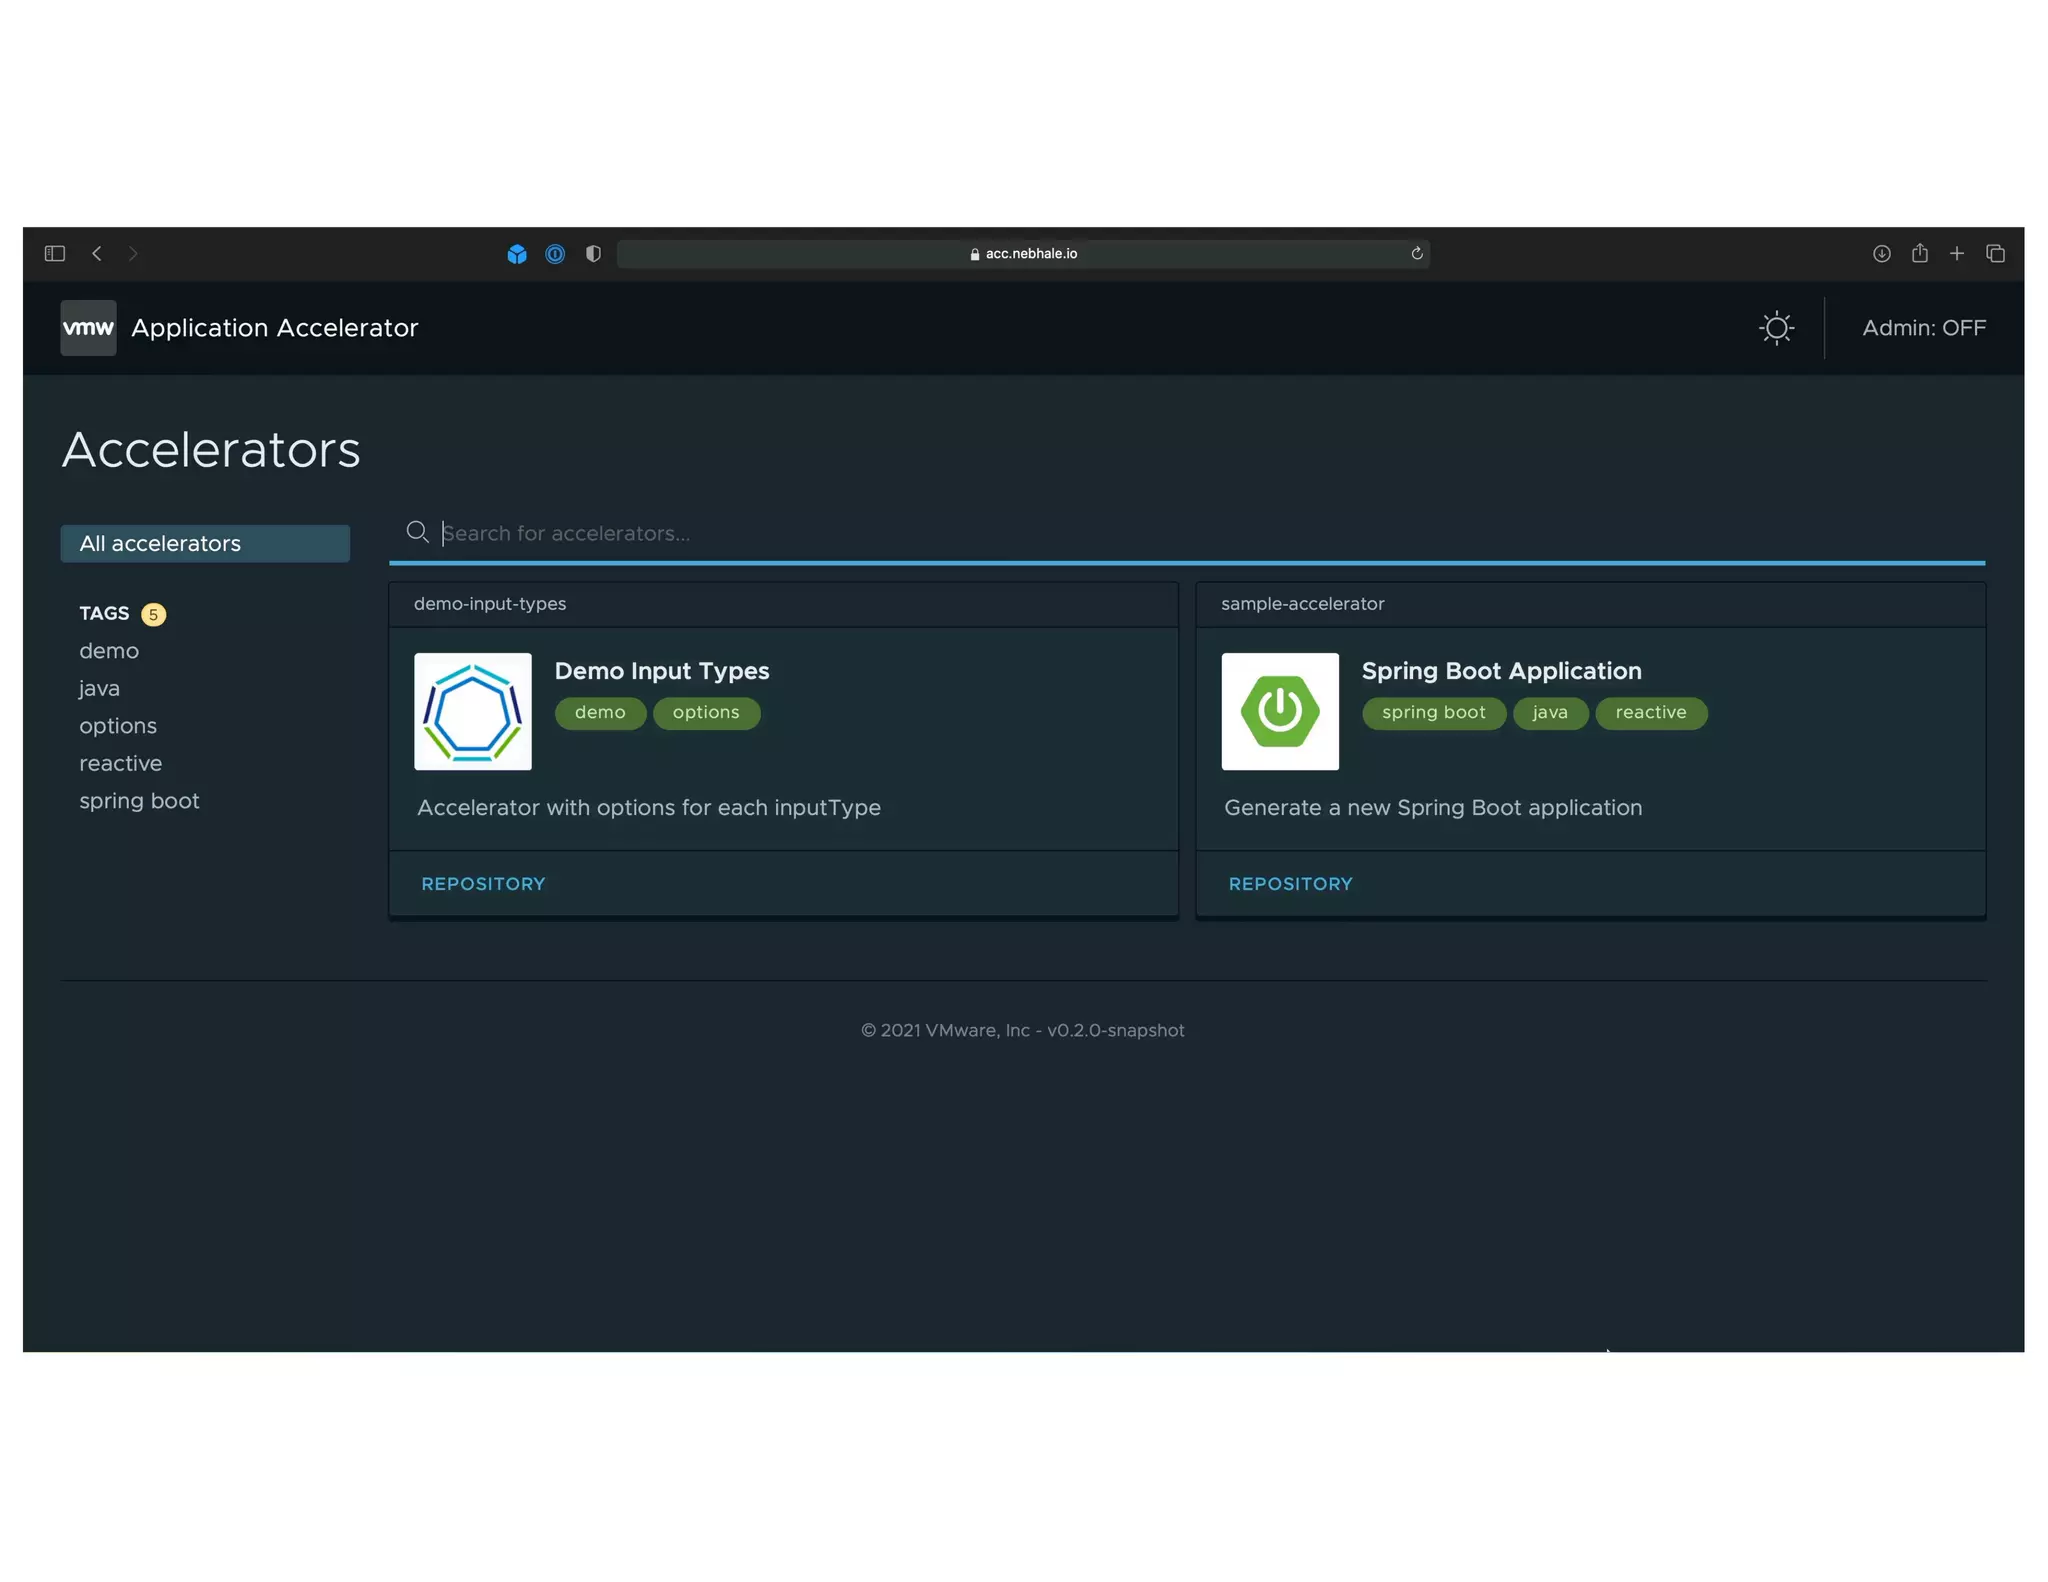This screenshot has height=1582, width=2048.
Task: Click the TAGS count badge 5
Action: (153, 614)
